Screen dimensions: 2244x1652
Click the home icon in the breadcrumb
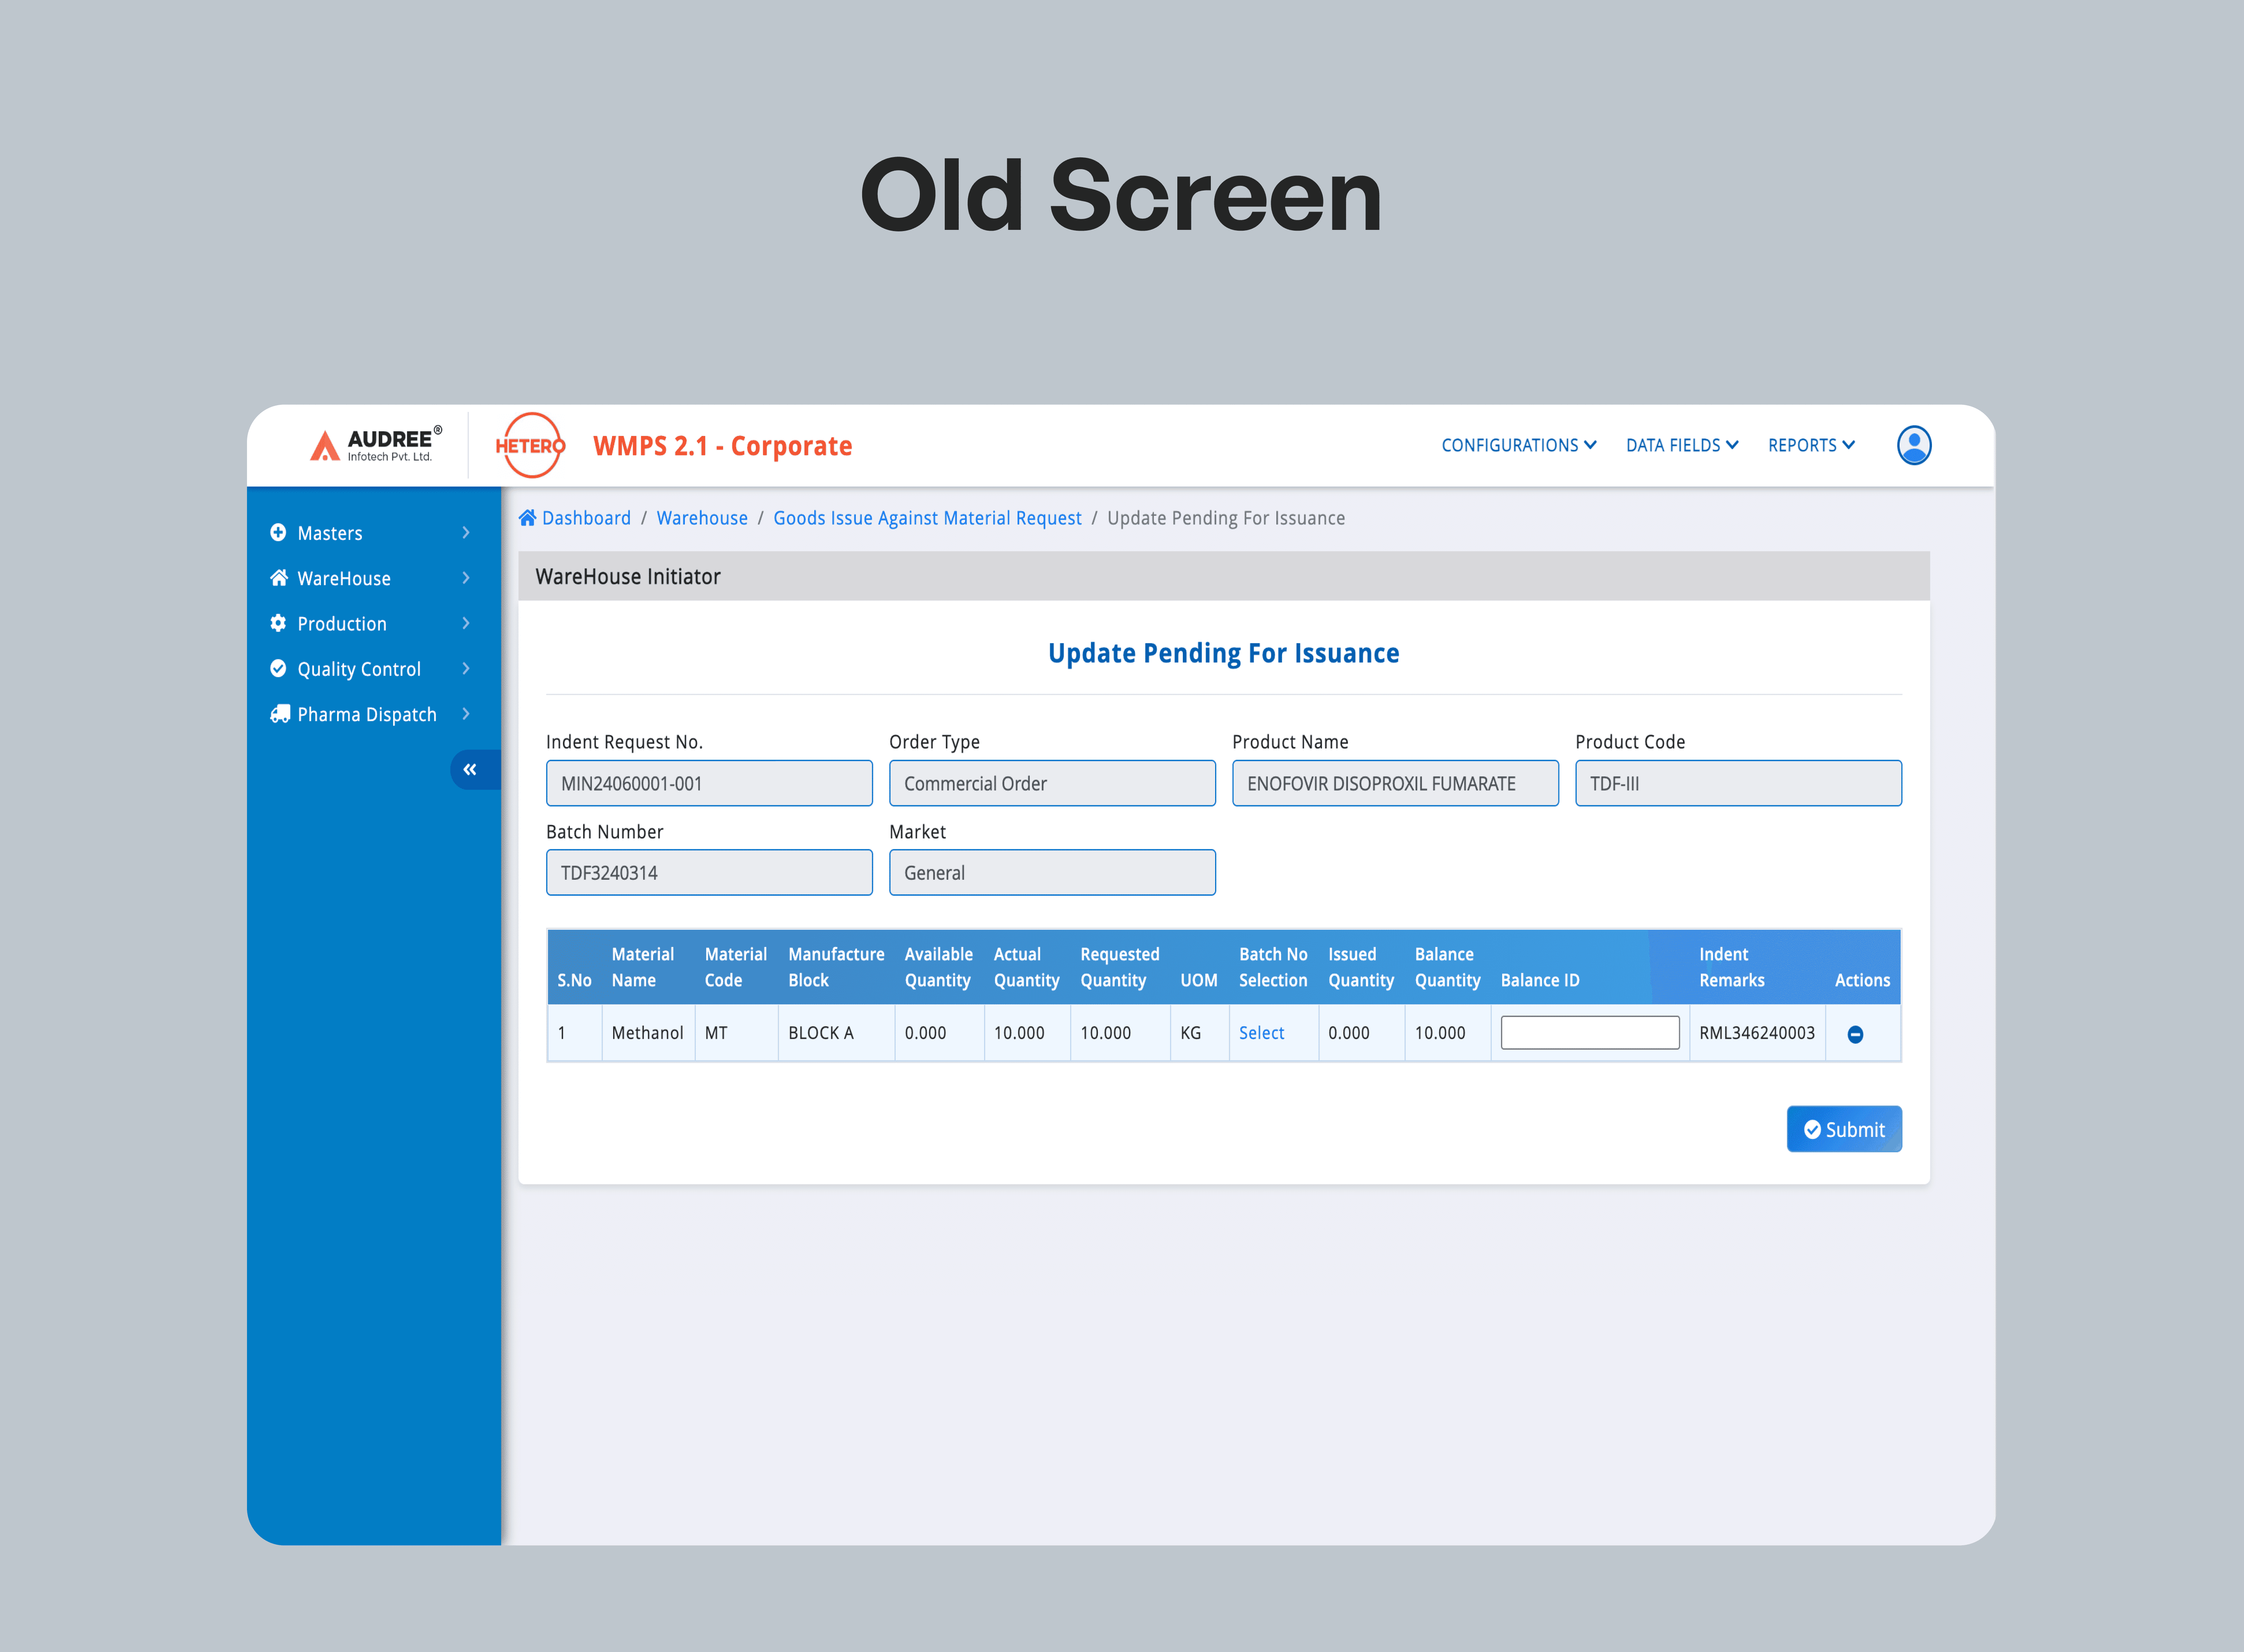click(x=527, y=517)
